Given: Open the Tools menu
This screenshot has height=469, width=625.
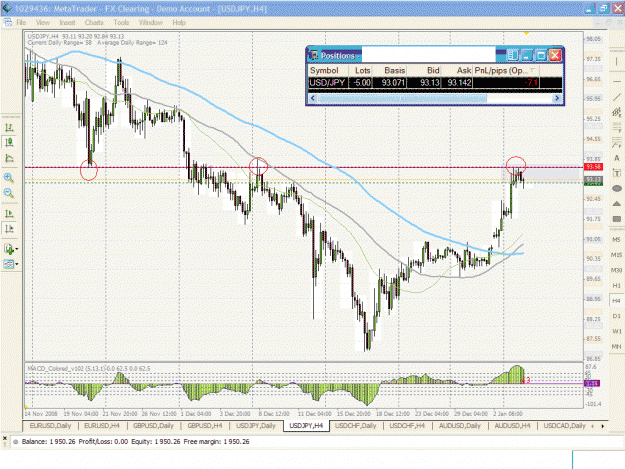Looking at the screenshot, I should (121, 22).
